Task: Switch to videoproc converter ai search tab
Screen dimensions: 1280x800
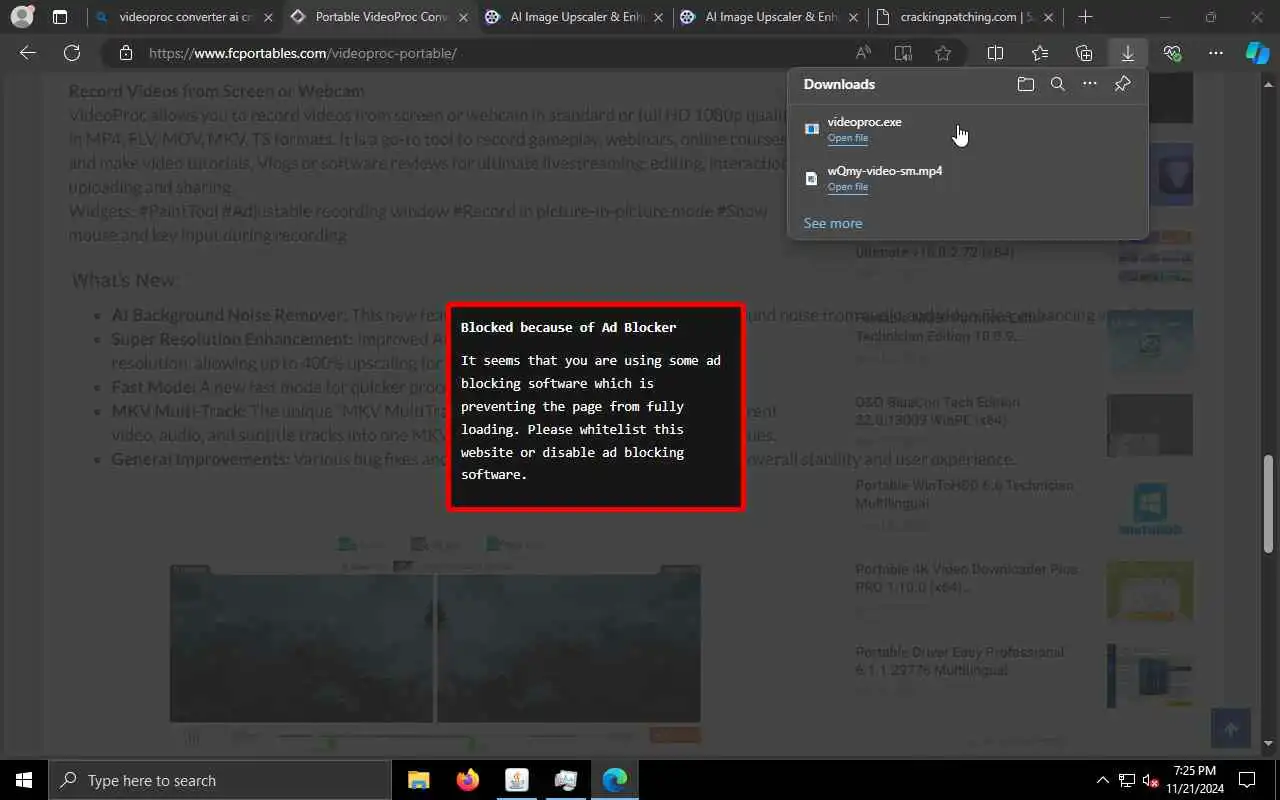Action: coord(185,17)
